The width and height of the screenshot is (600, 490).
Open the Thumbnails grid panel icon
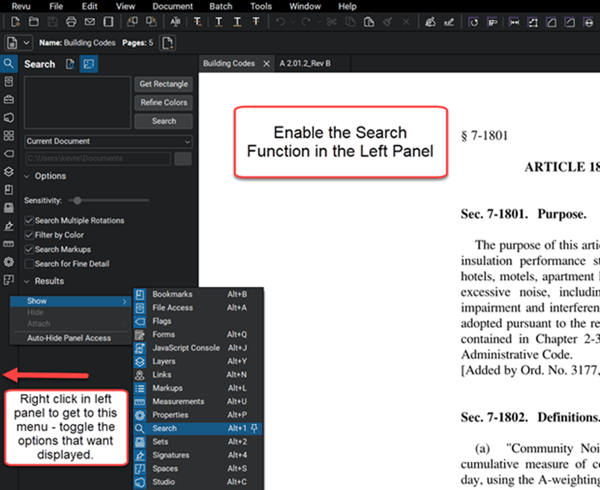click(9, 135)
